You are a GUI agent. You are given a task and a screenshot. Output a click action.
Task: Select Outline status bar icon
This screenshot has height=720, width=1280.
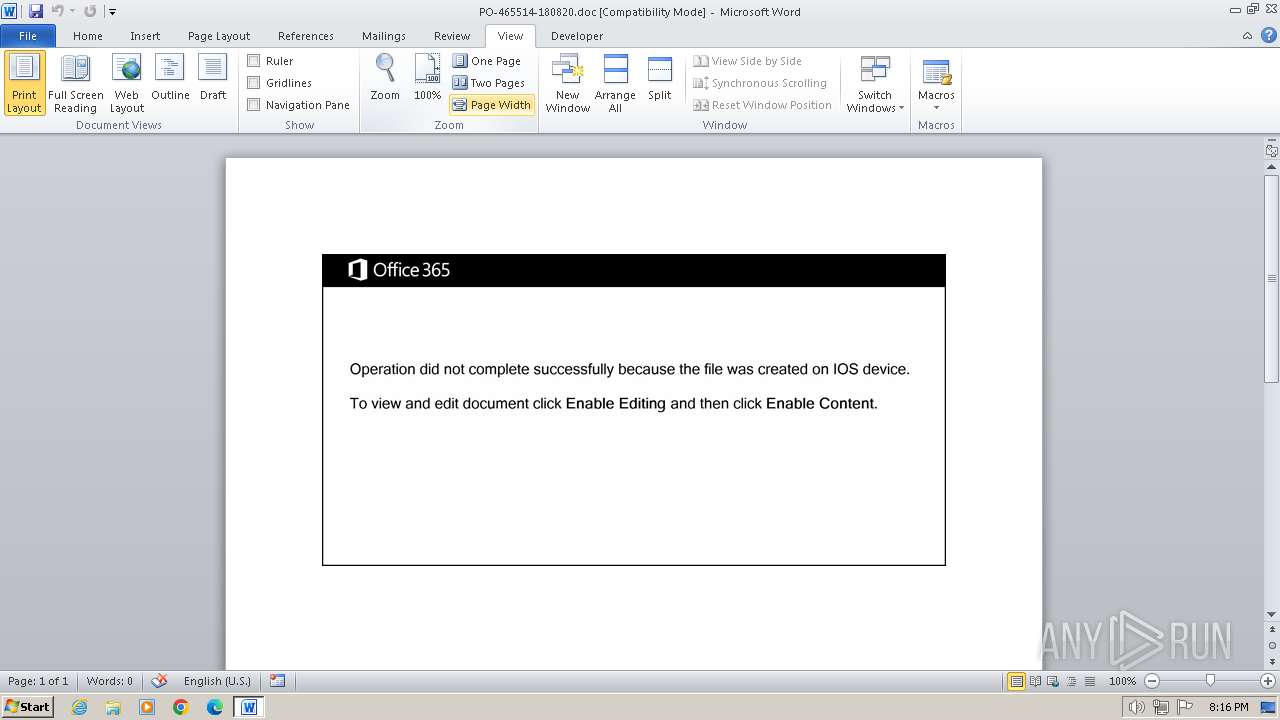[x=1071, y=681]
